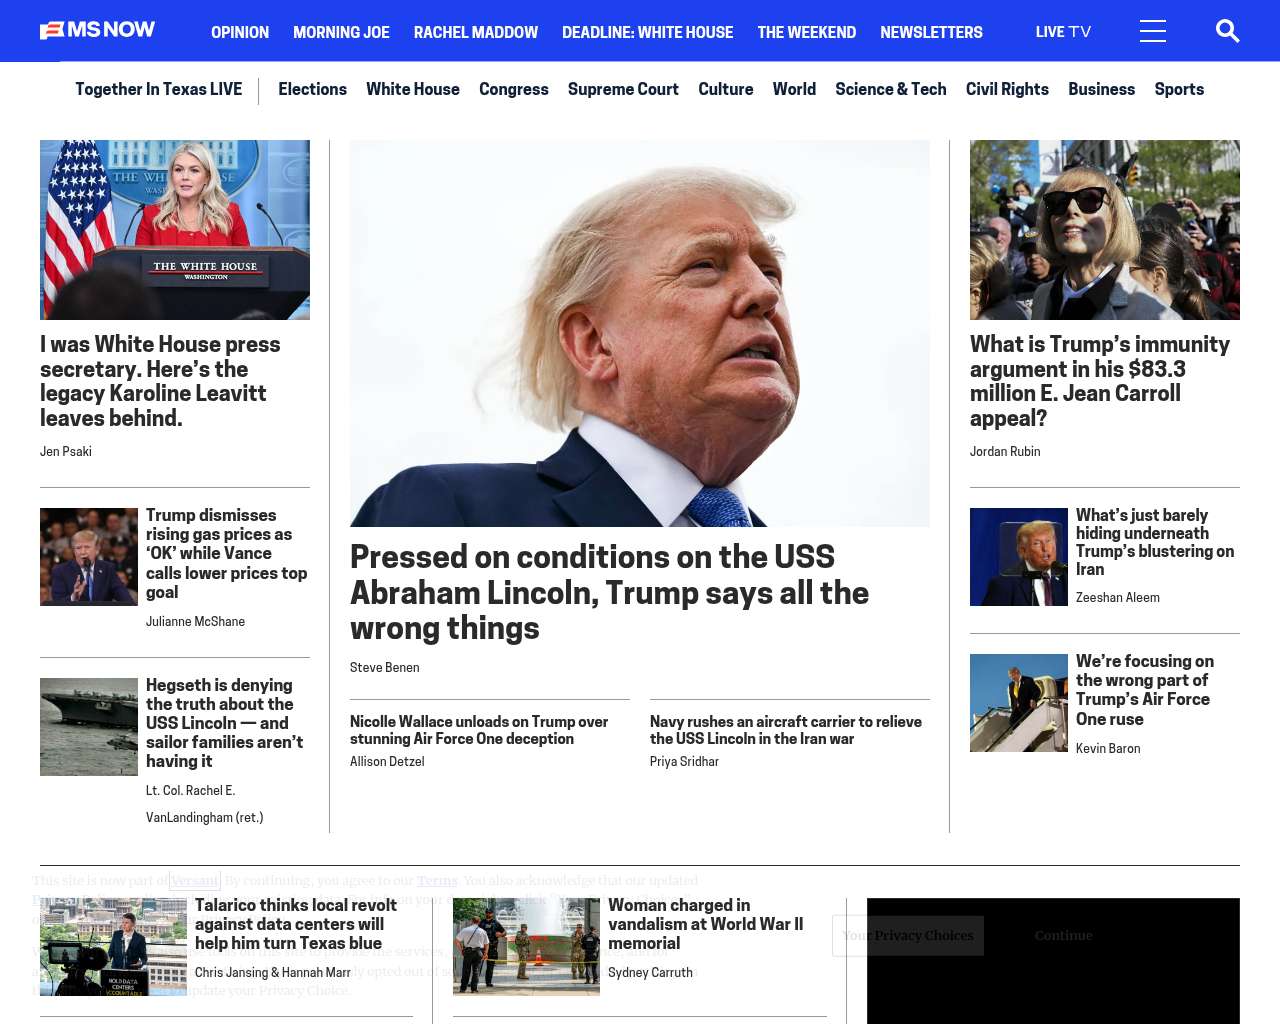This screenshot has width=1280, height=1024.
Task: Open the Opinion menu item
Action: [240, 32]
